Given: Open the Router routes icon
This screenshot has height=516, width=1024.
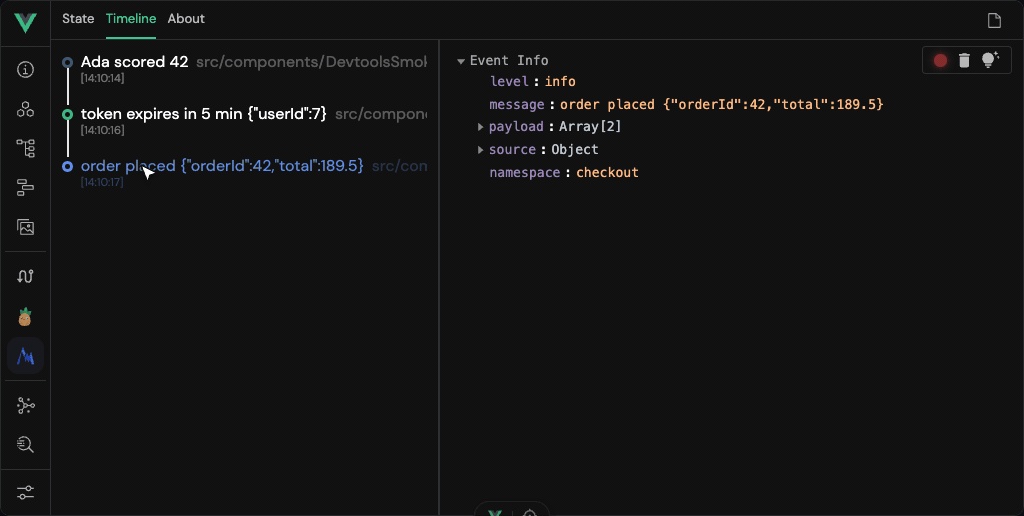Looking at the screenshot, I should pyautogui.click(x=25, y=276).
